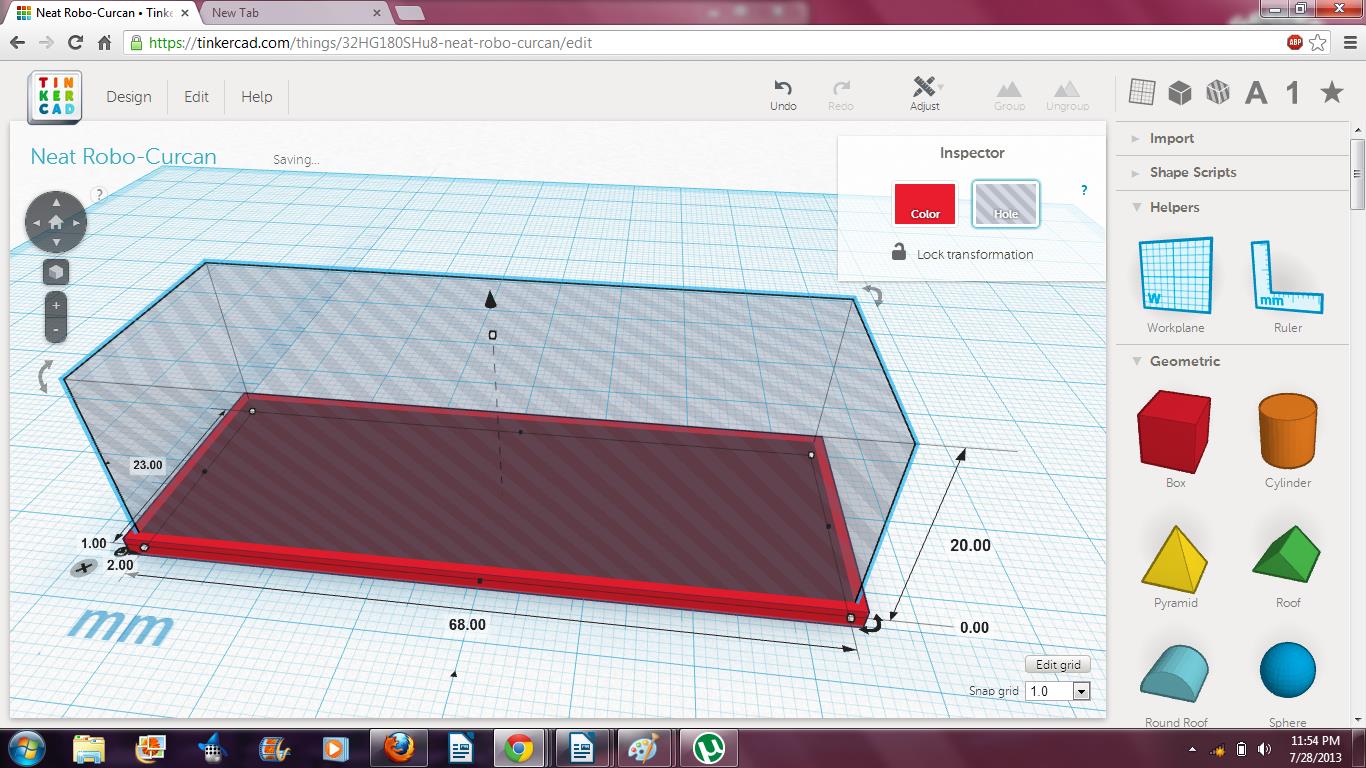Select the Neat Robo-Curcan browser tab
Image resolution: width=1366 pixels, height=768 pixels.
[x=100, y=13]
